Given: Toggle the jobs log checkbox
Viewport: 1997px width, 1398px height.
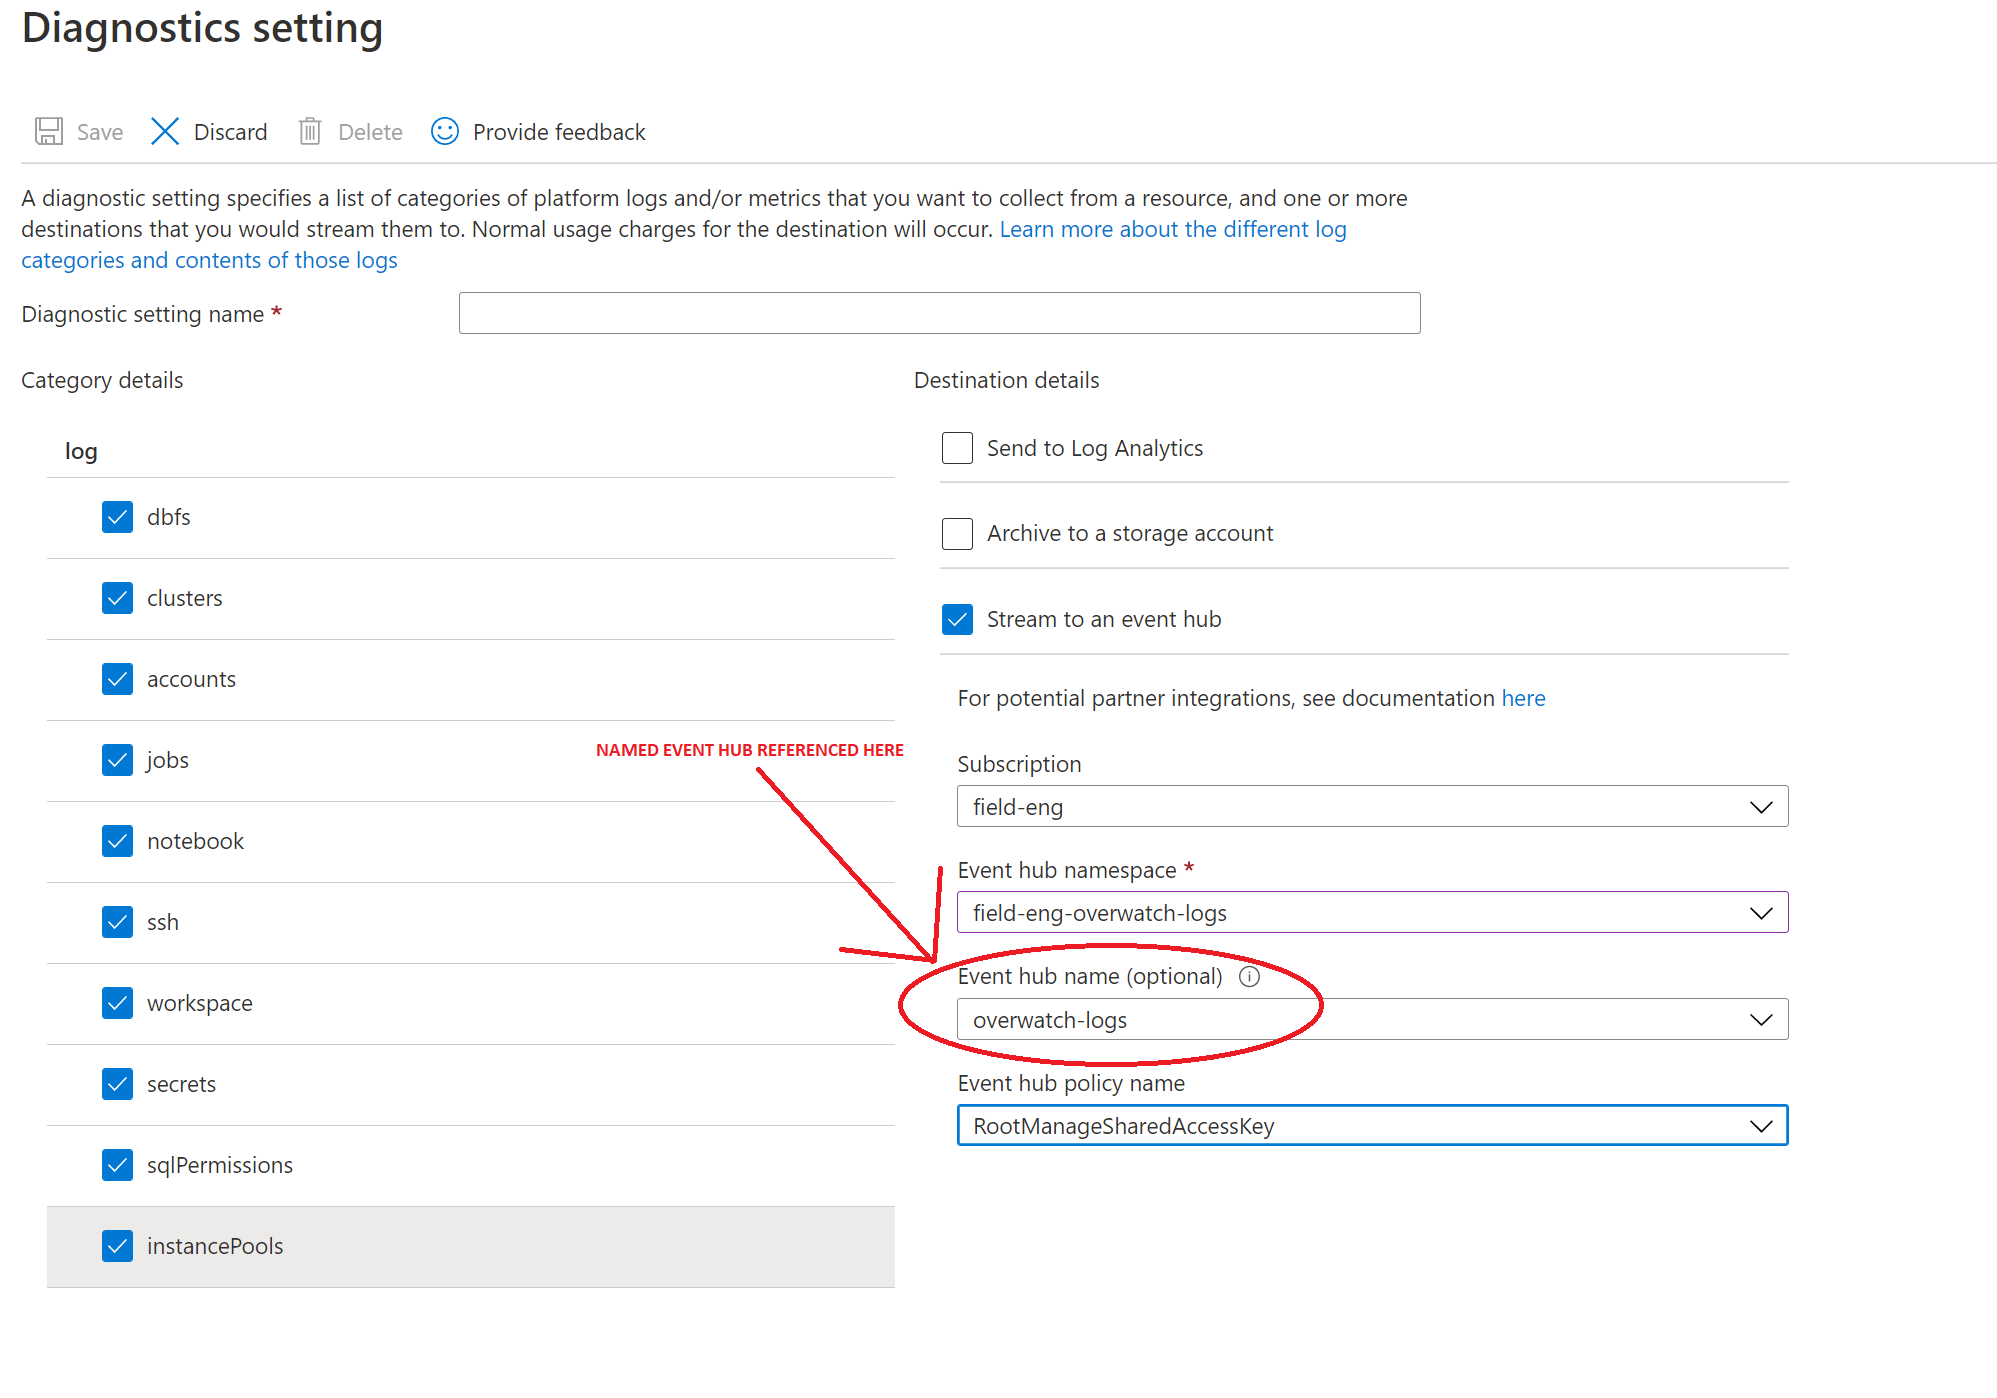Looking at the screenshot, I should (118, 760).
